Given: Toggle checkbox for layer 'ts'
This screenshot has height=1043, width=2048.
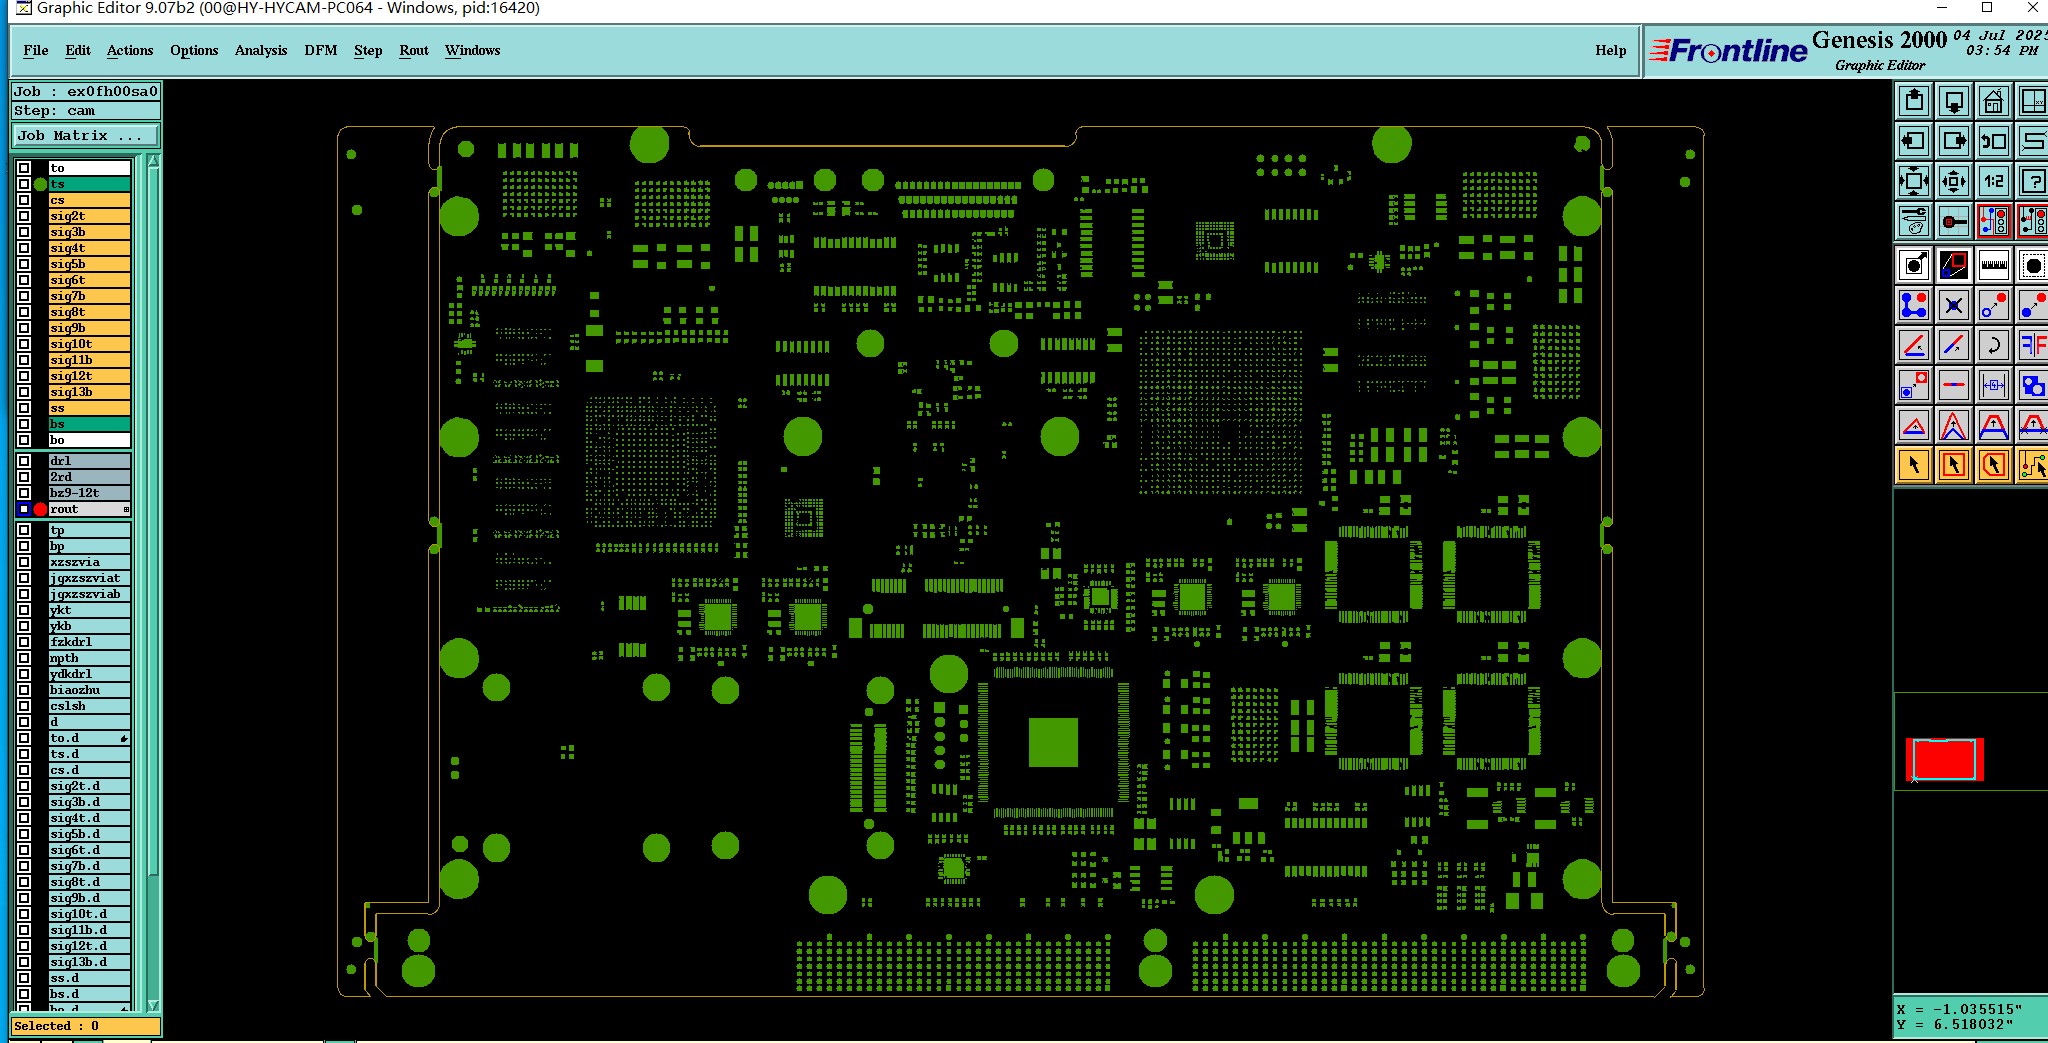Looking at the screenshot, I should point(24,184).
